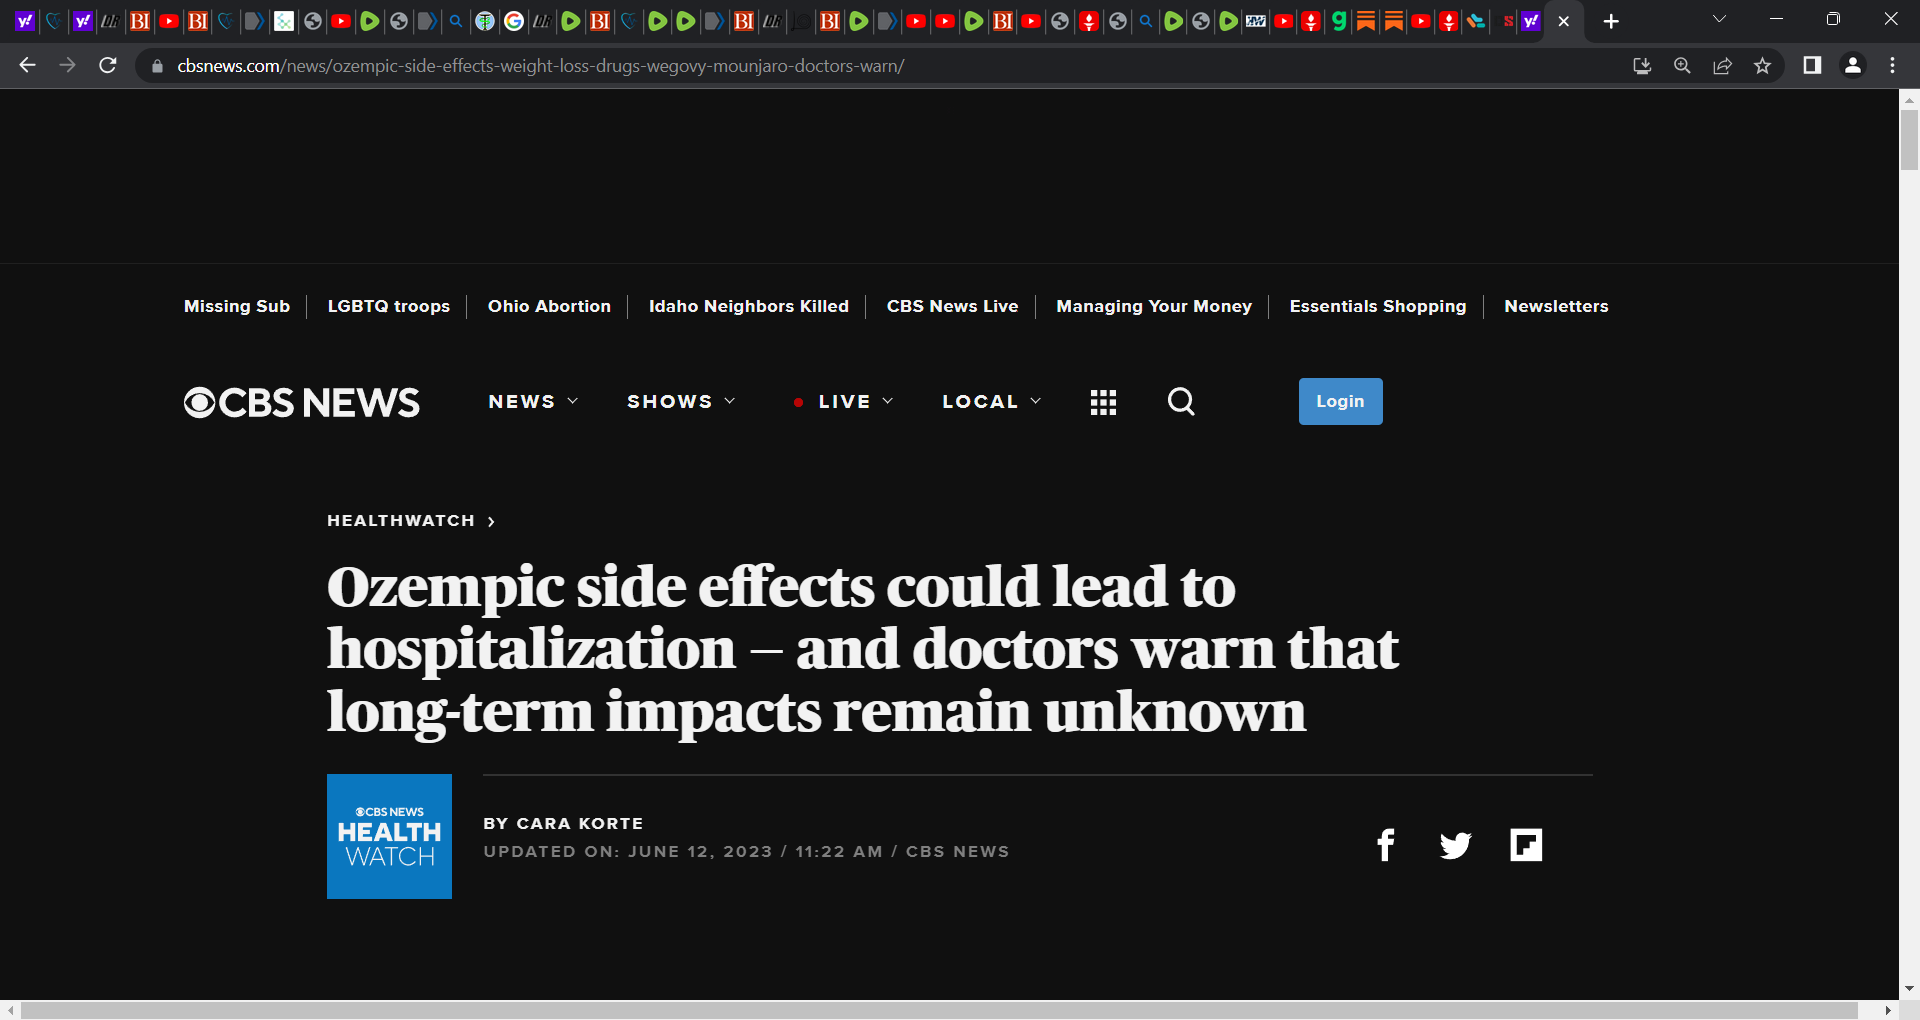The height and width of the screenshot is (1020, 1920).
Task: Click the horizontal scrollbar left arrow
Action: click(x=9, y=1010)
